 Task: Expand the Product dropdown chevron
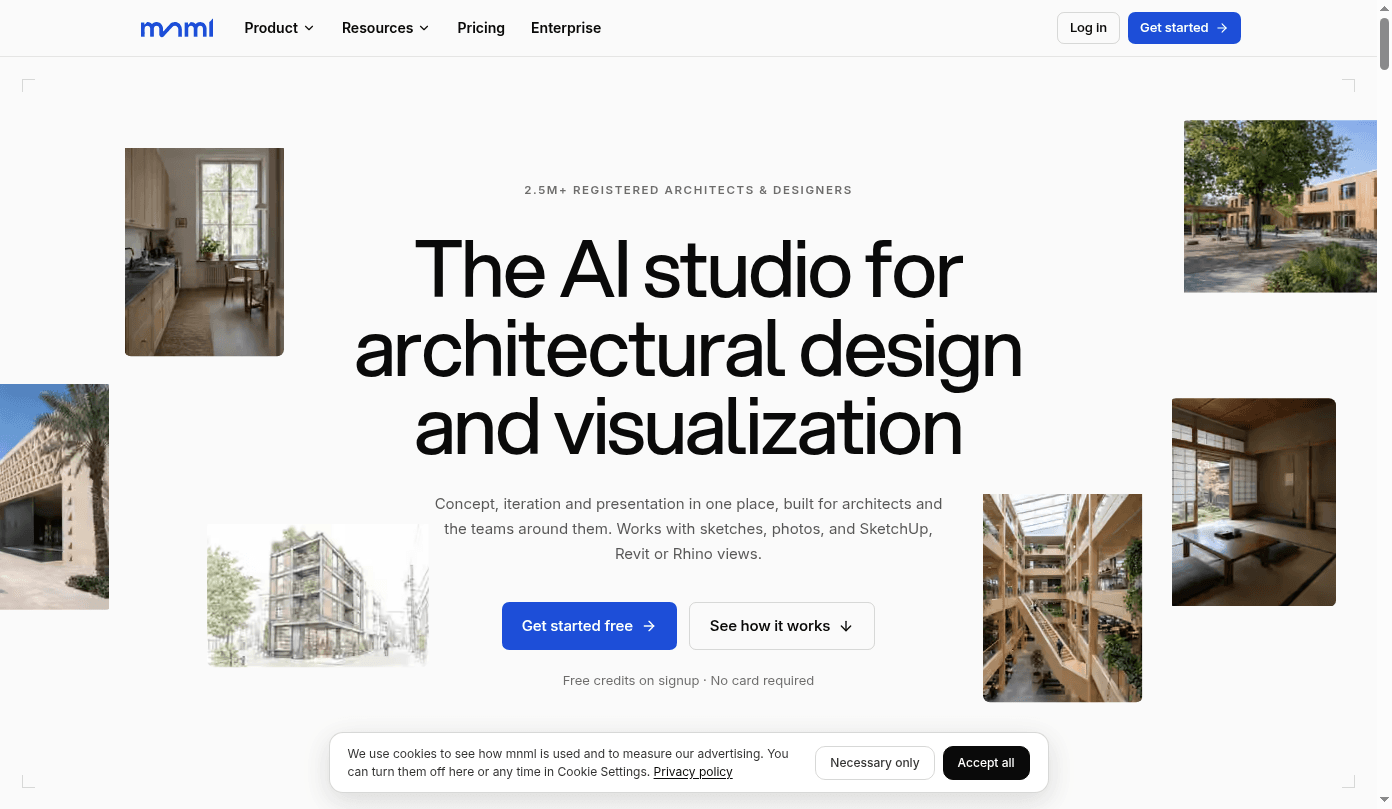309,28
